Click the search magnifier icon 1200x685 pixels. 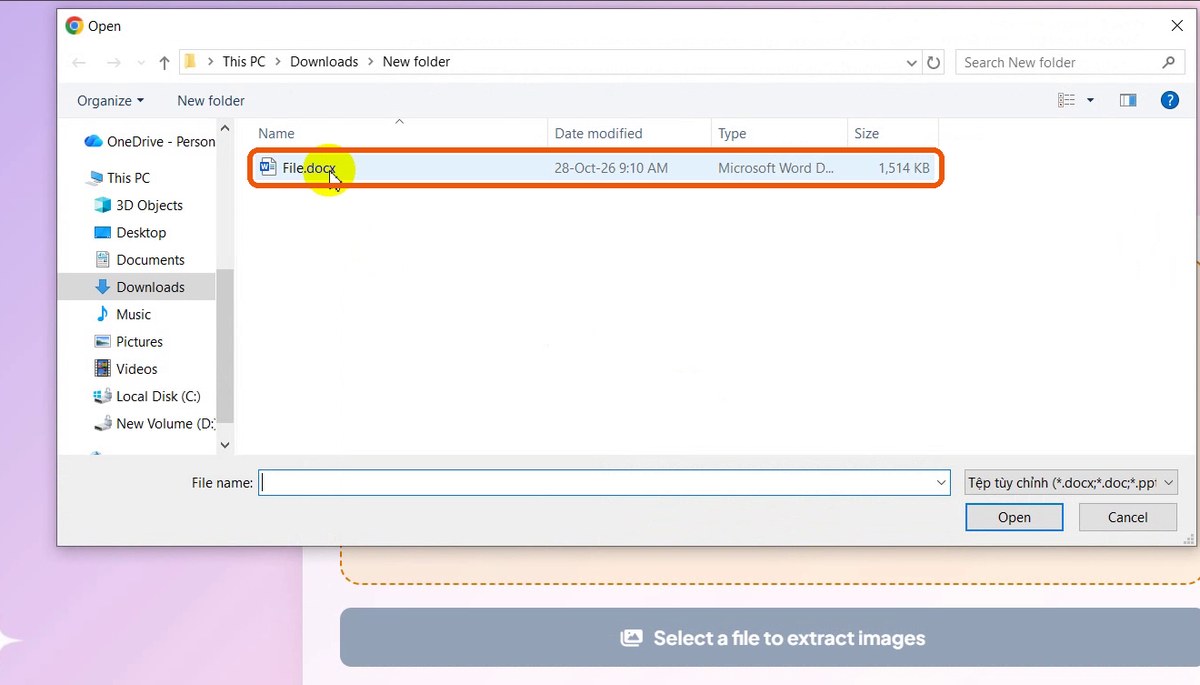(1168, 62)
